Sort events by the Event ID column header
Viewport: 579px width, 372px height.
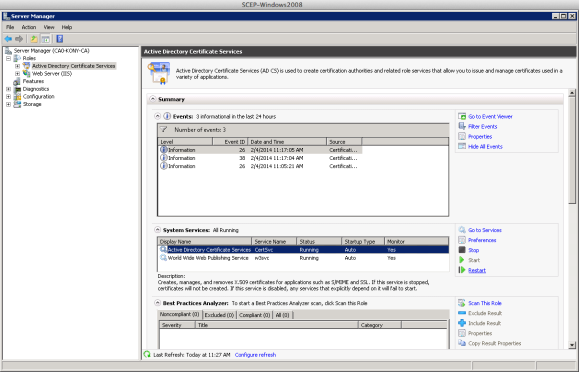click(x=230, y=141)
